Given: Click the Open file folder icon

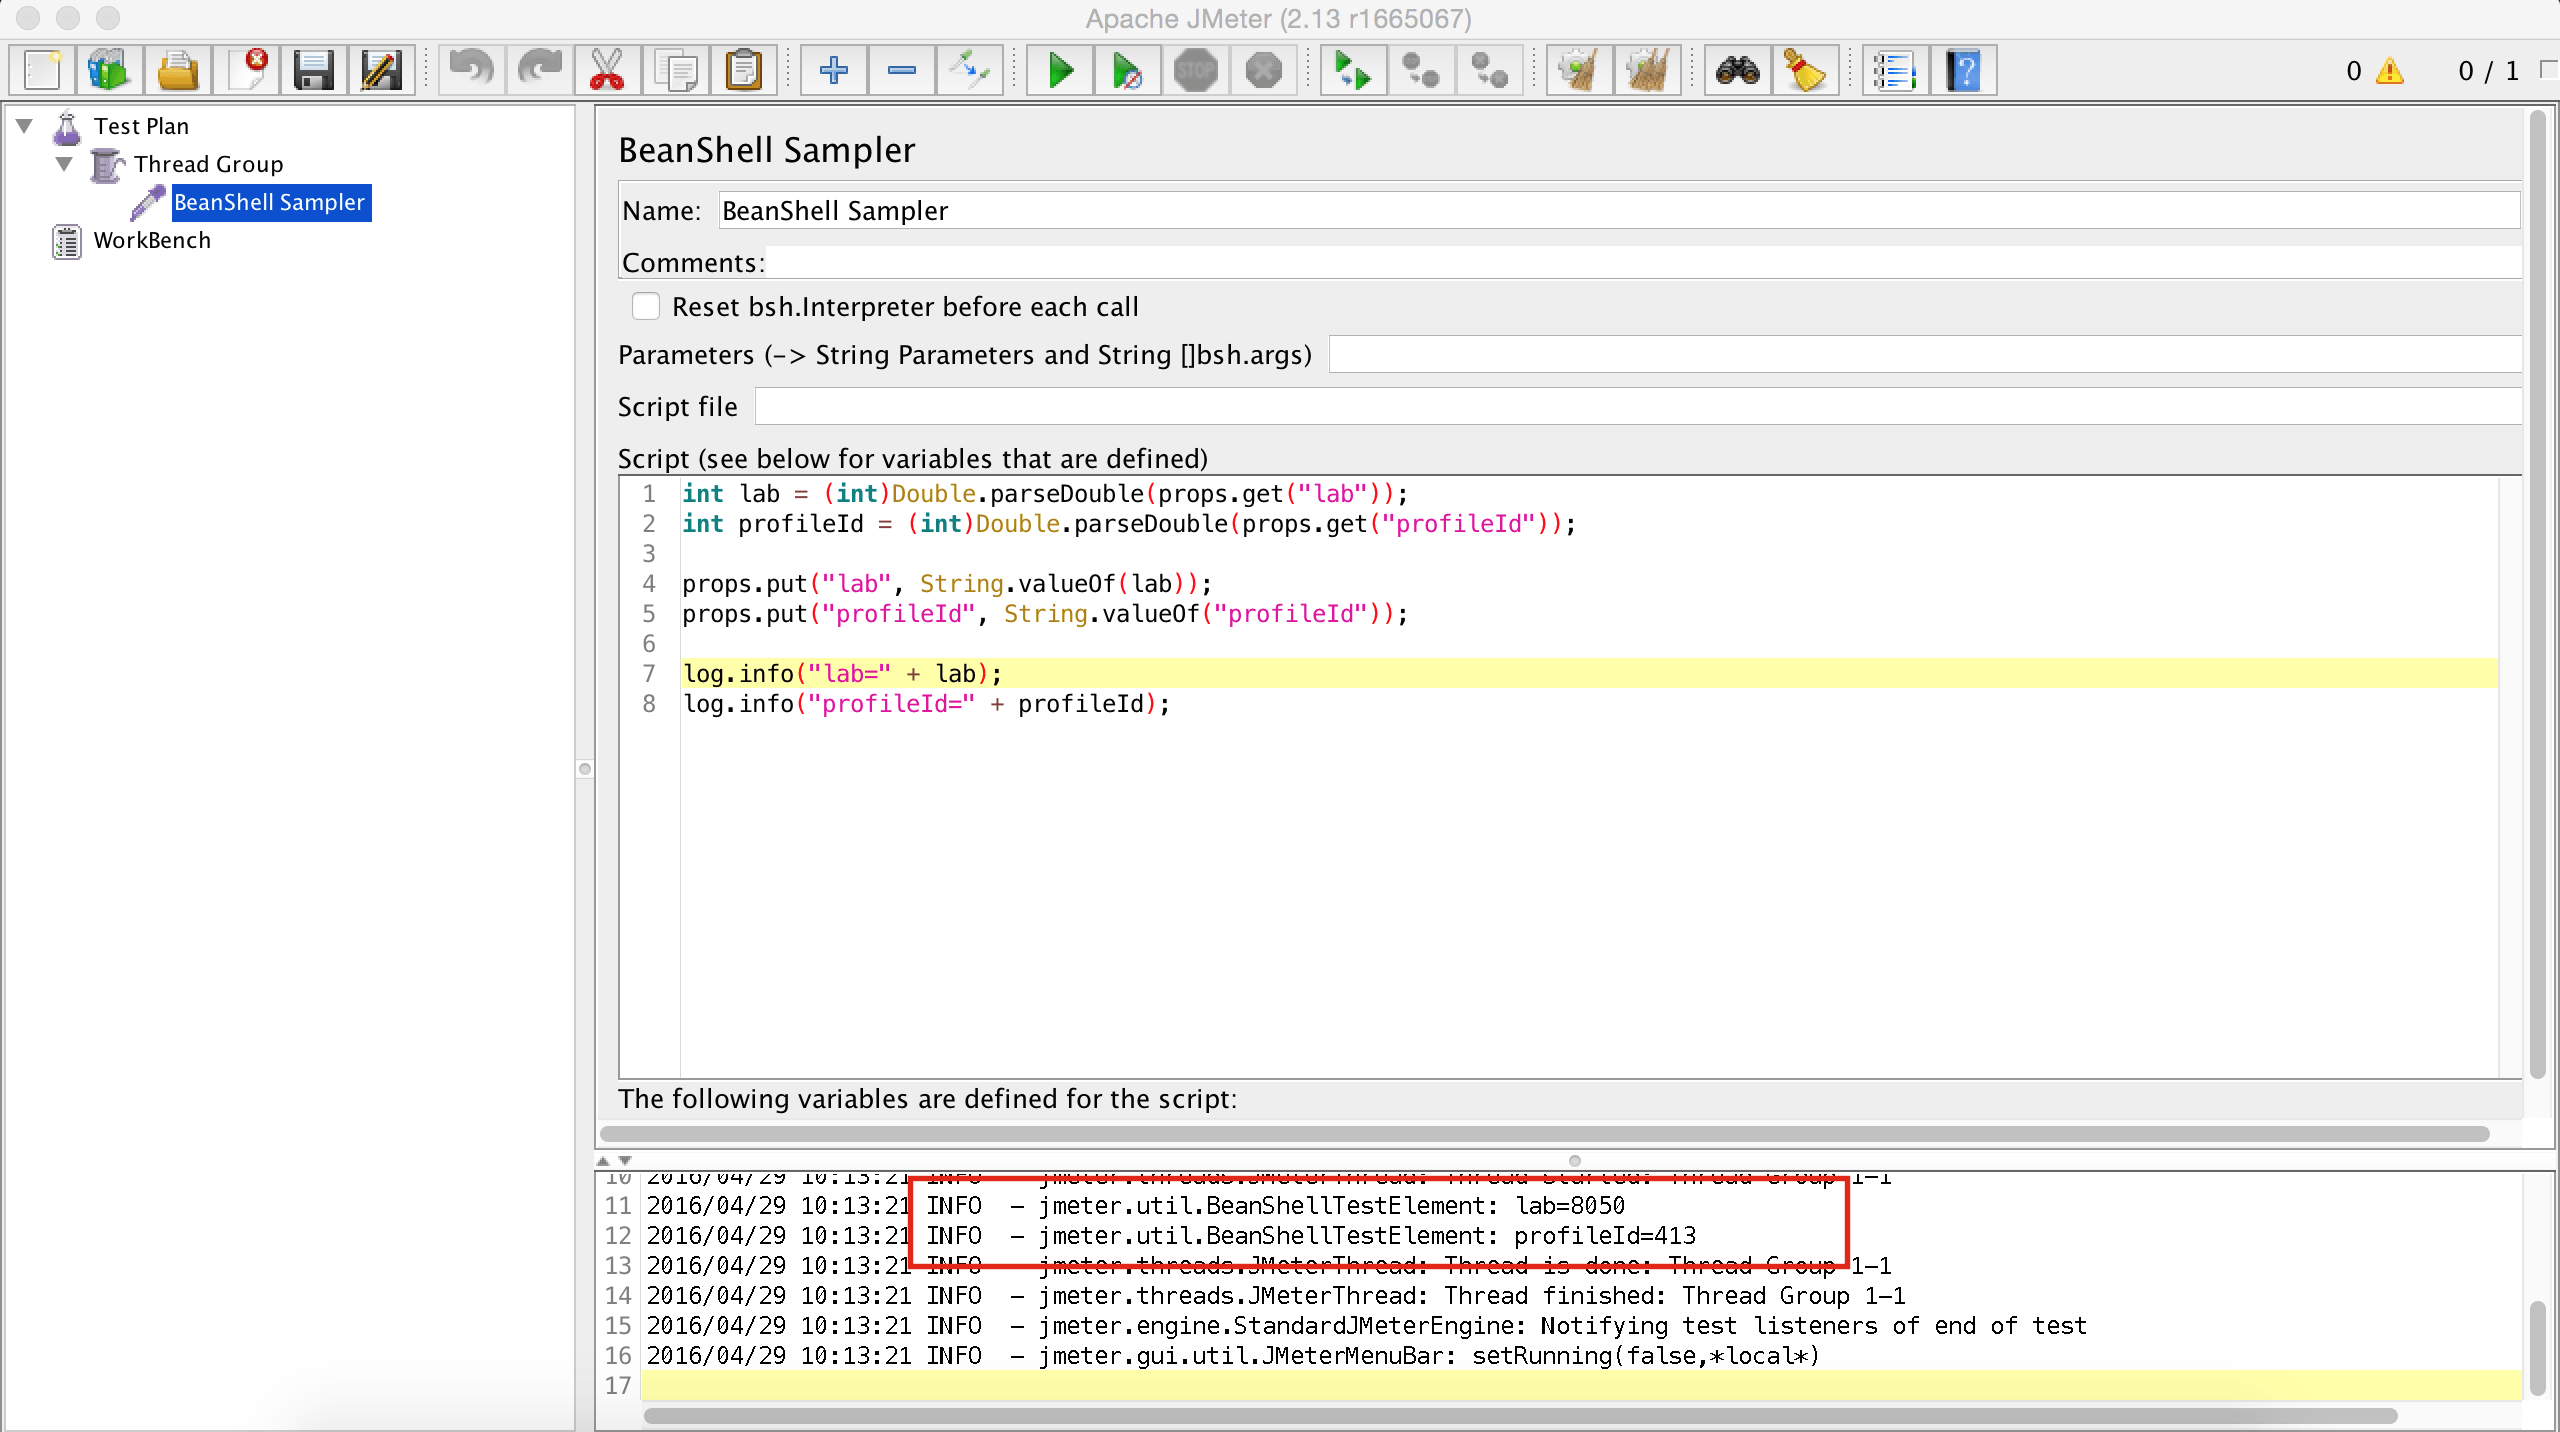Looking at the screenshot, I should 178,71.
